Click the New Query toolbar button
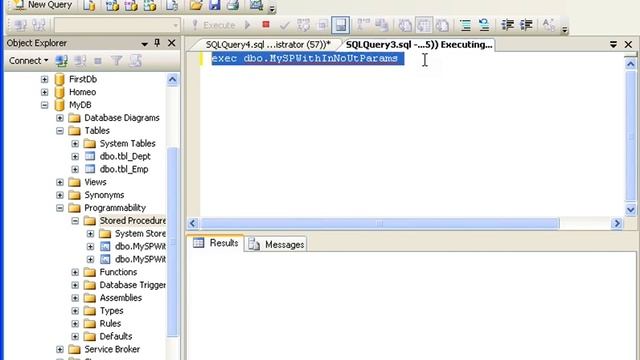Viewport: 640px width, 360px height. pos(43,5)
